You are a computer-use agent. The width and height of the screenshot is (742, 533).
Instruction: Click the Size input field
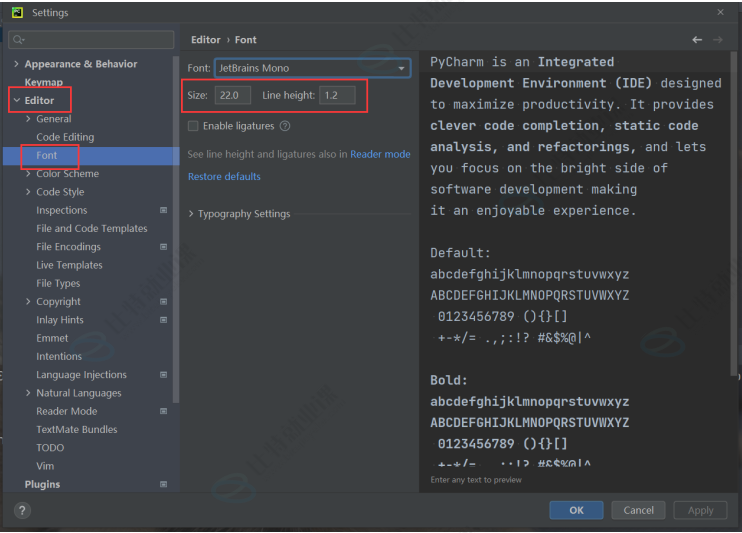(x=233, y=95)
